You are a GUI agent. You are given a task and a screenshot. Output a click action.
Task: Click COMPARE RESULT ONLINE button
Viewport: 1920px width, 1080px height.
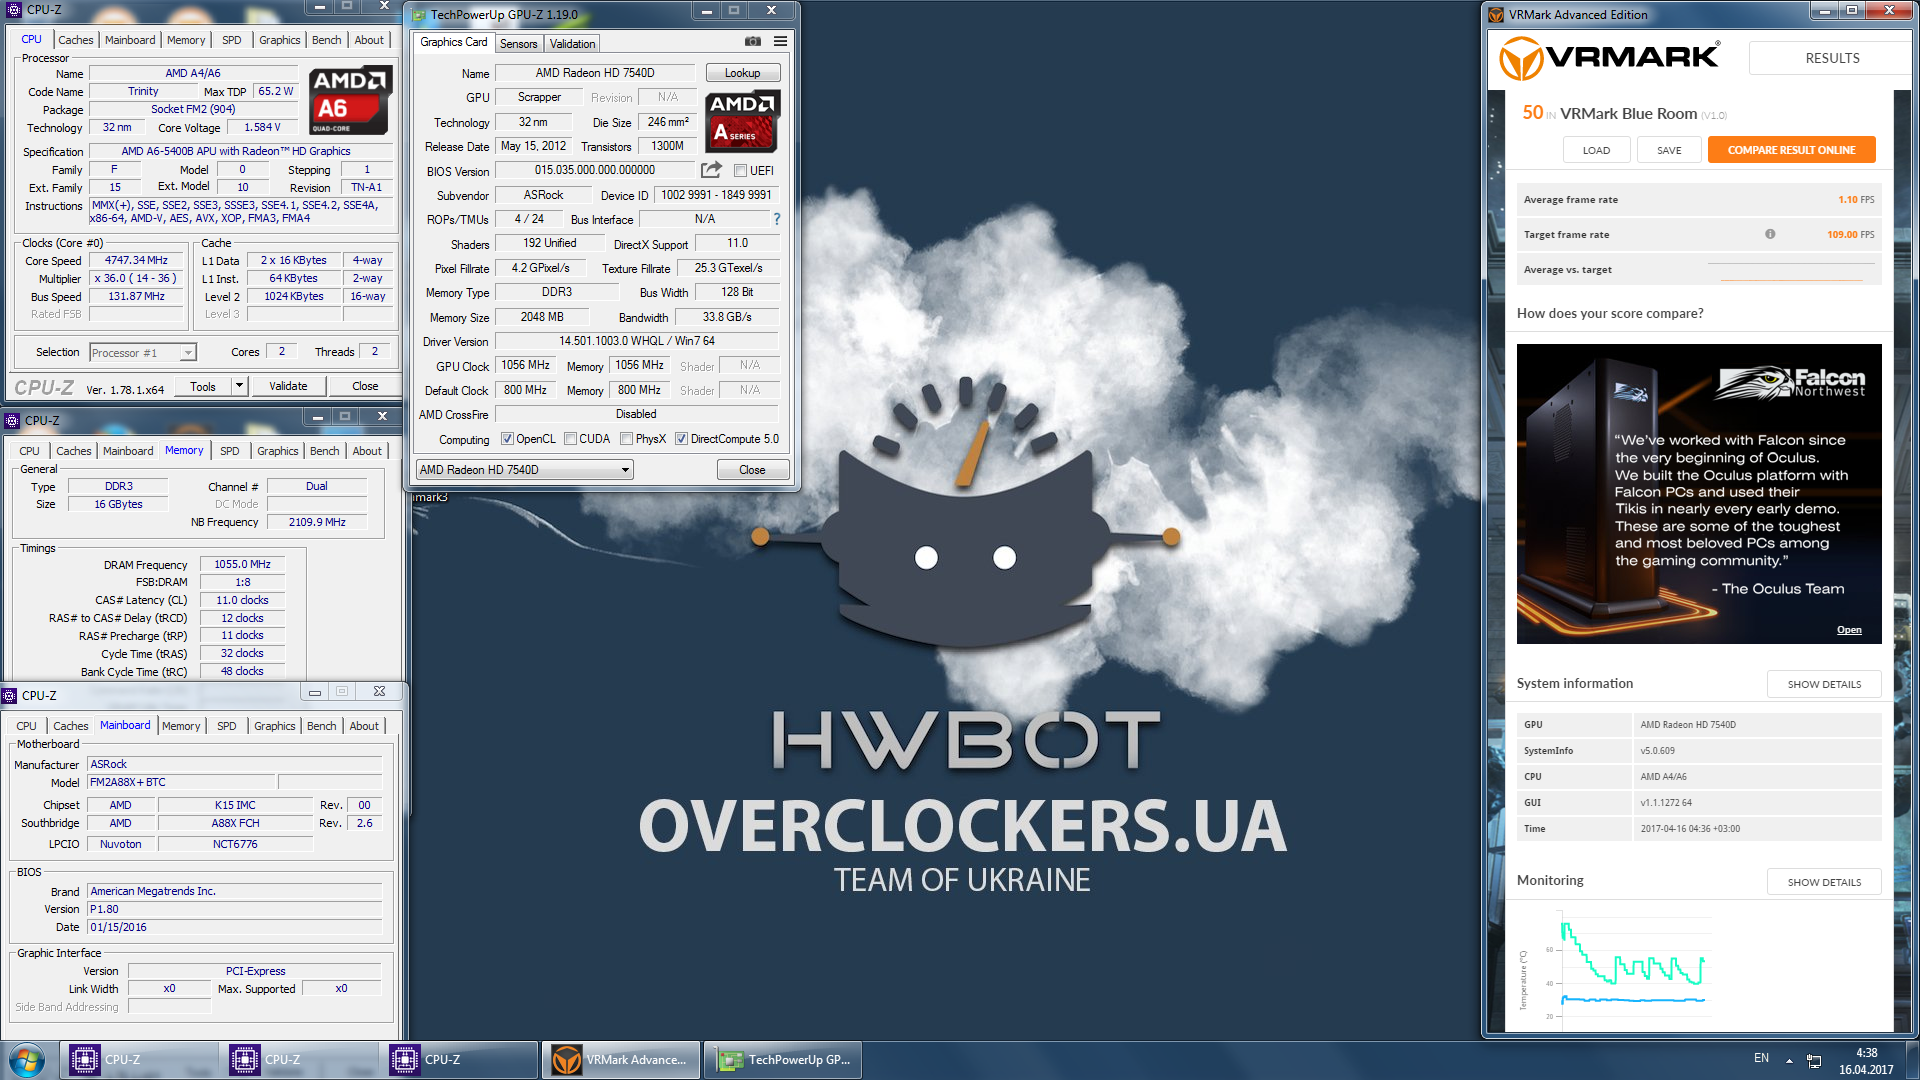click(1791, 150)
